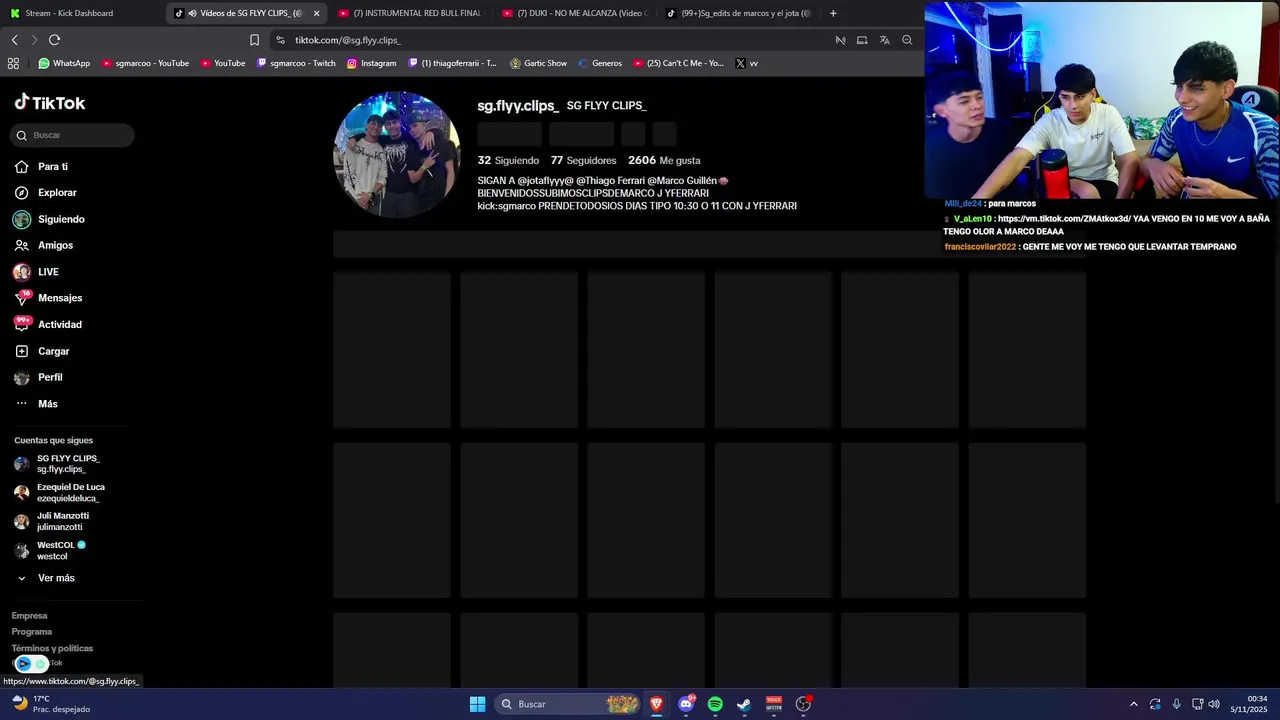Click the address bar URL
1280x720 pixels.
click(348, 40)
